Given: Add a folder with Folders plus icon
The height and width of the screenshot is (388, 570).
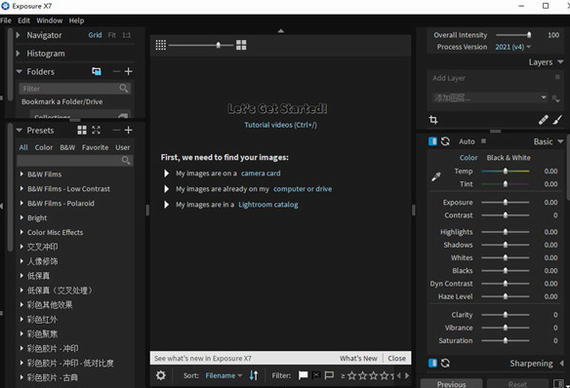Looking at the screenshot, I should click(128, 71).
